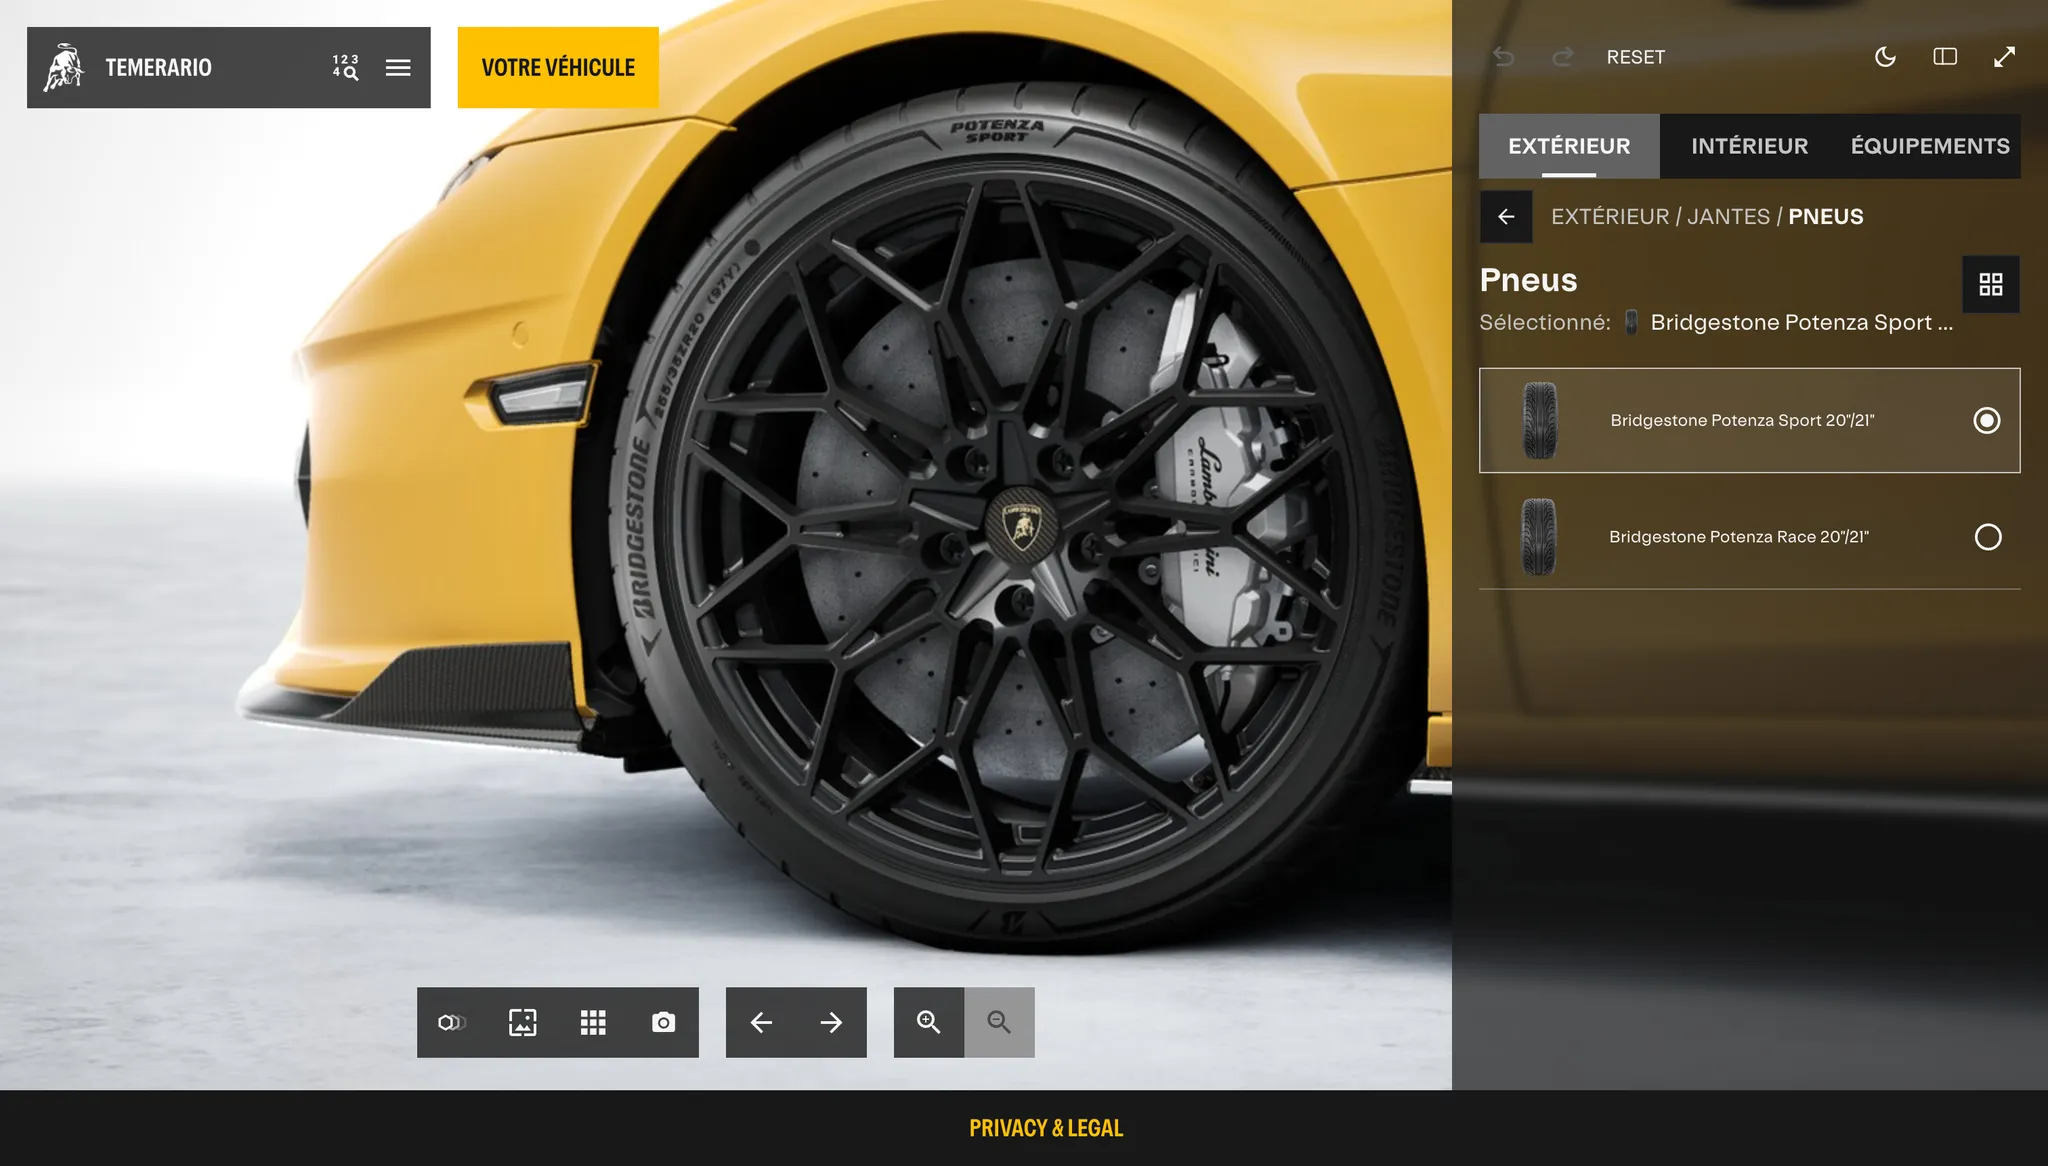Image resolution: width=2048 pixels, height=1166 pixels.
Task: Click the Lamborghini bull logo
Action: (x=64, y=67)
